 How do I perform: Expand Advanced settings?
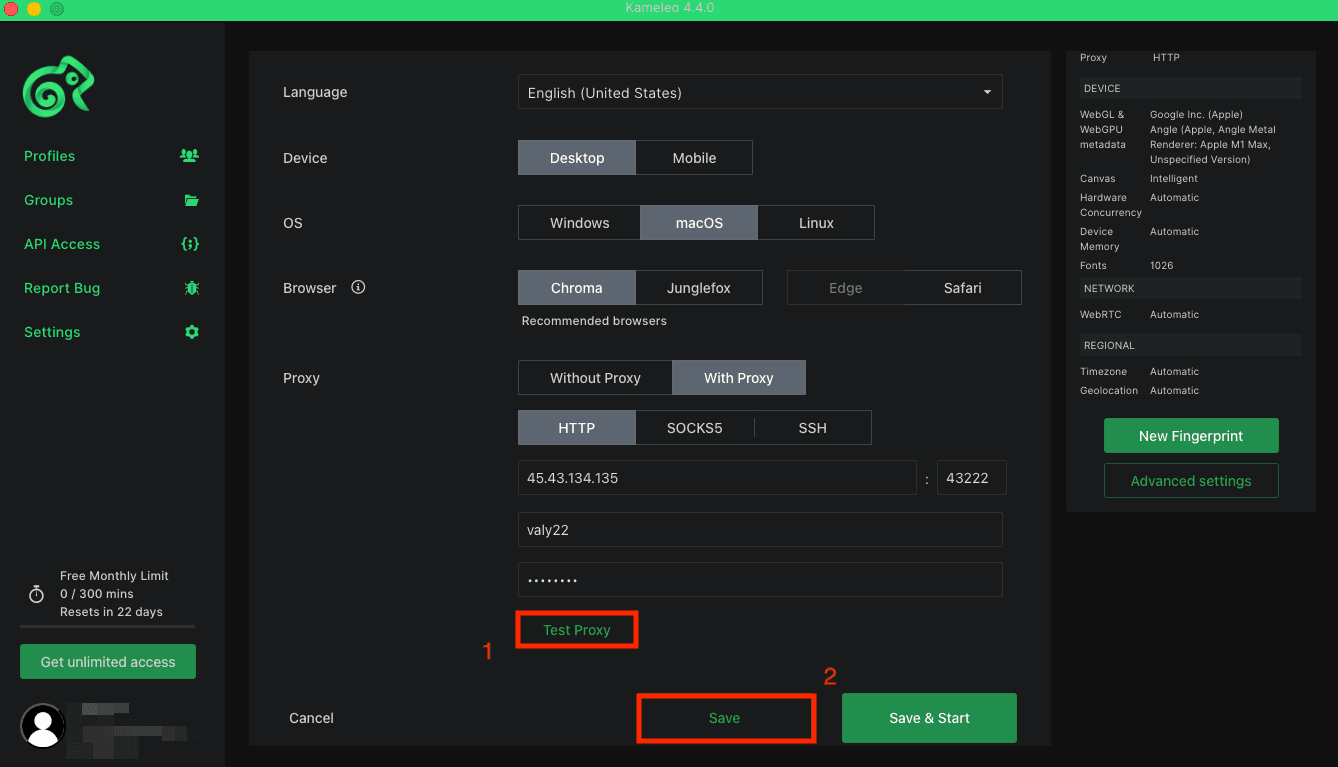1191,480
